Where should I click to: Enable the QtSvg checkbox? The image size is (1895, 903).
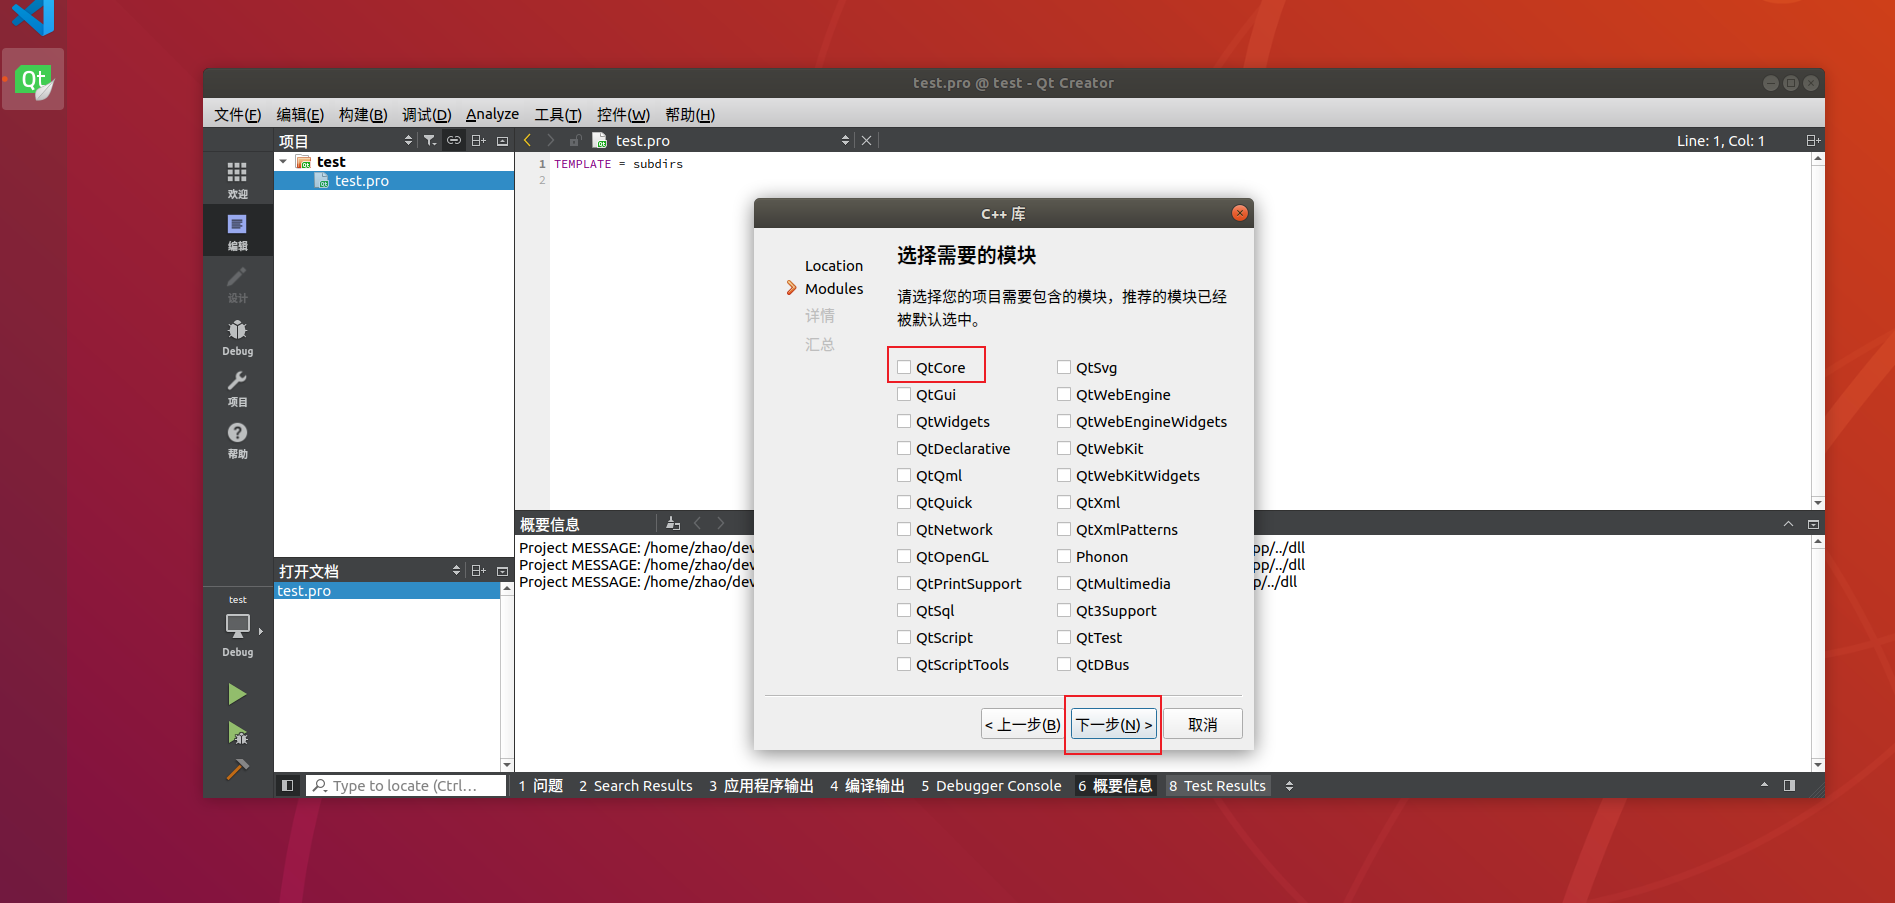point(1064,367)
